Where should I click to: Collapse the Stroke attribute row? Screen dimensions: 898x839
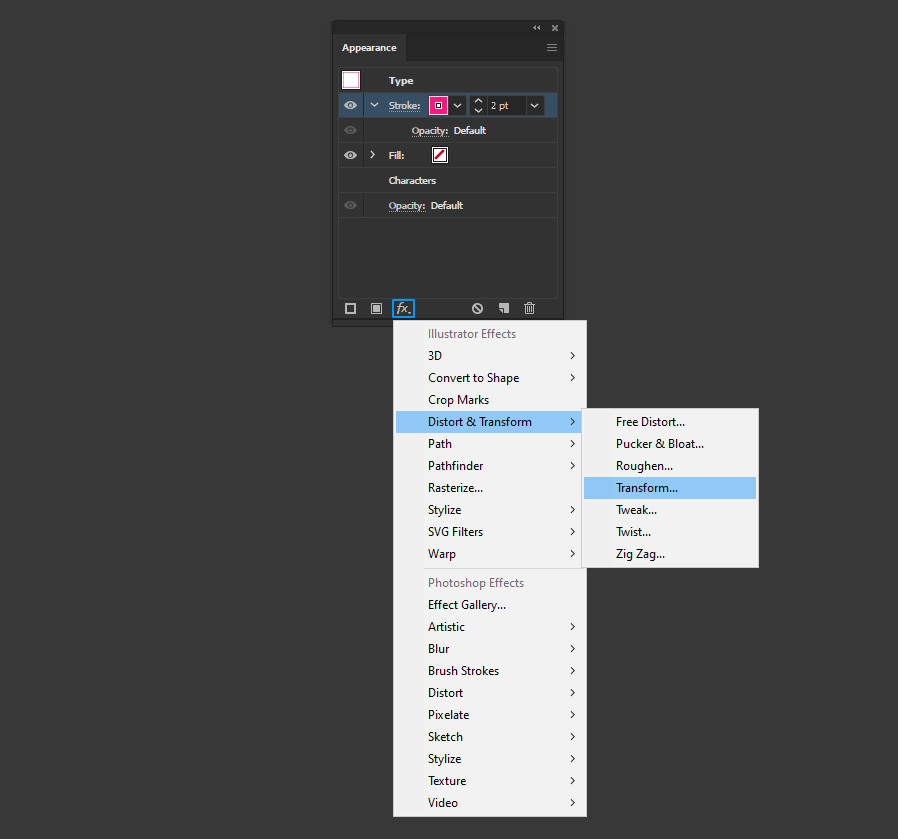point(375,105)
